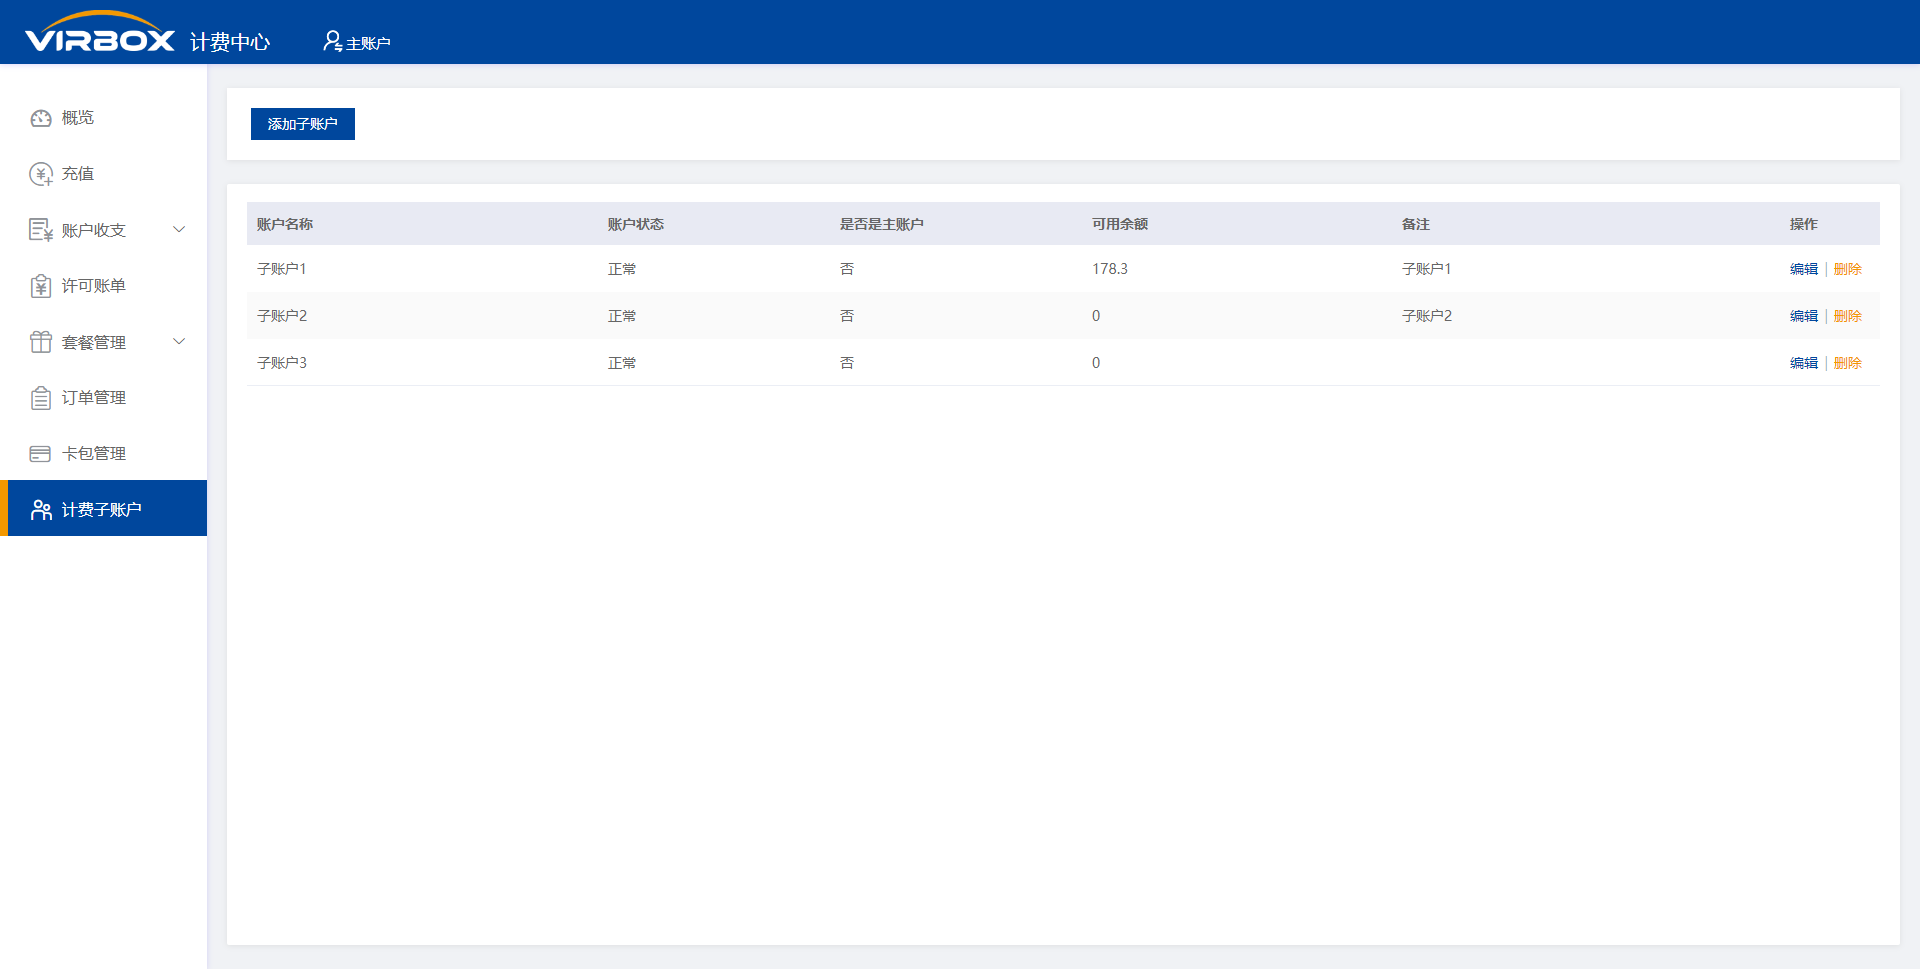
Task: Click the 订单管理 clipboard icon
Action: 41,398
